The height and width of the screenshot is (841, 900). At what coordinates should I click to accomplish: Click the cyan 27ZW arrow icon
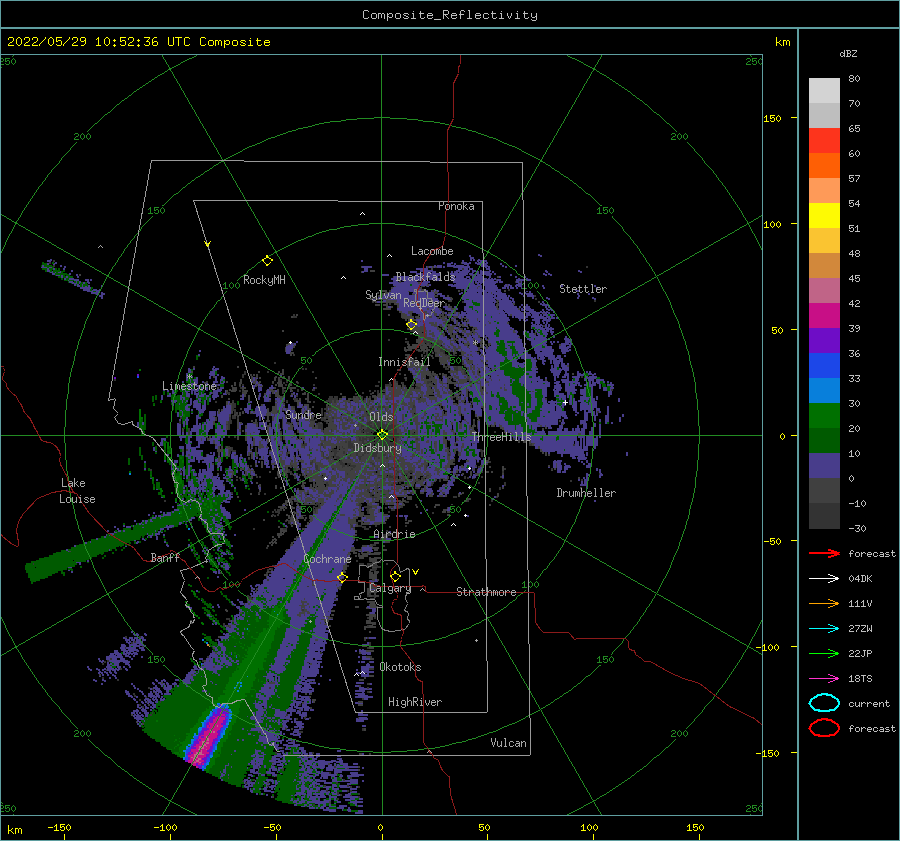tap(824, 629)
